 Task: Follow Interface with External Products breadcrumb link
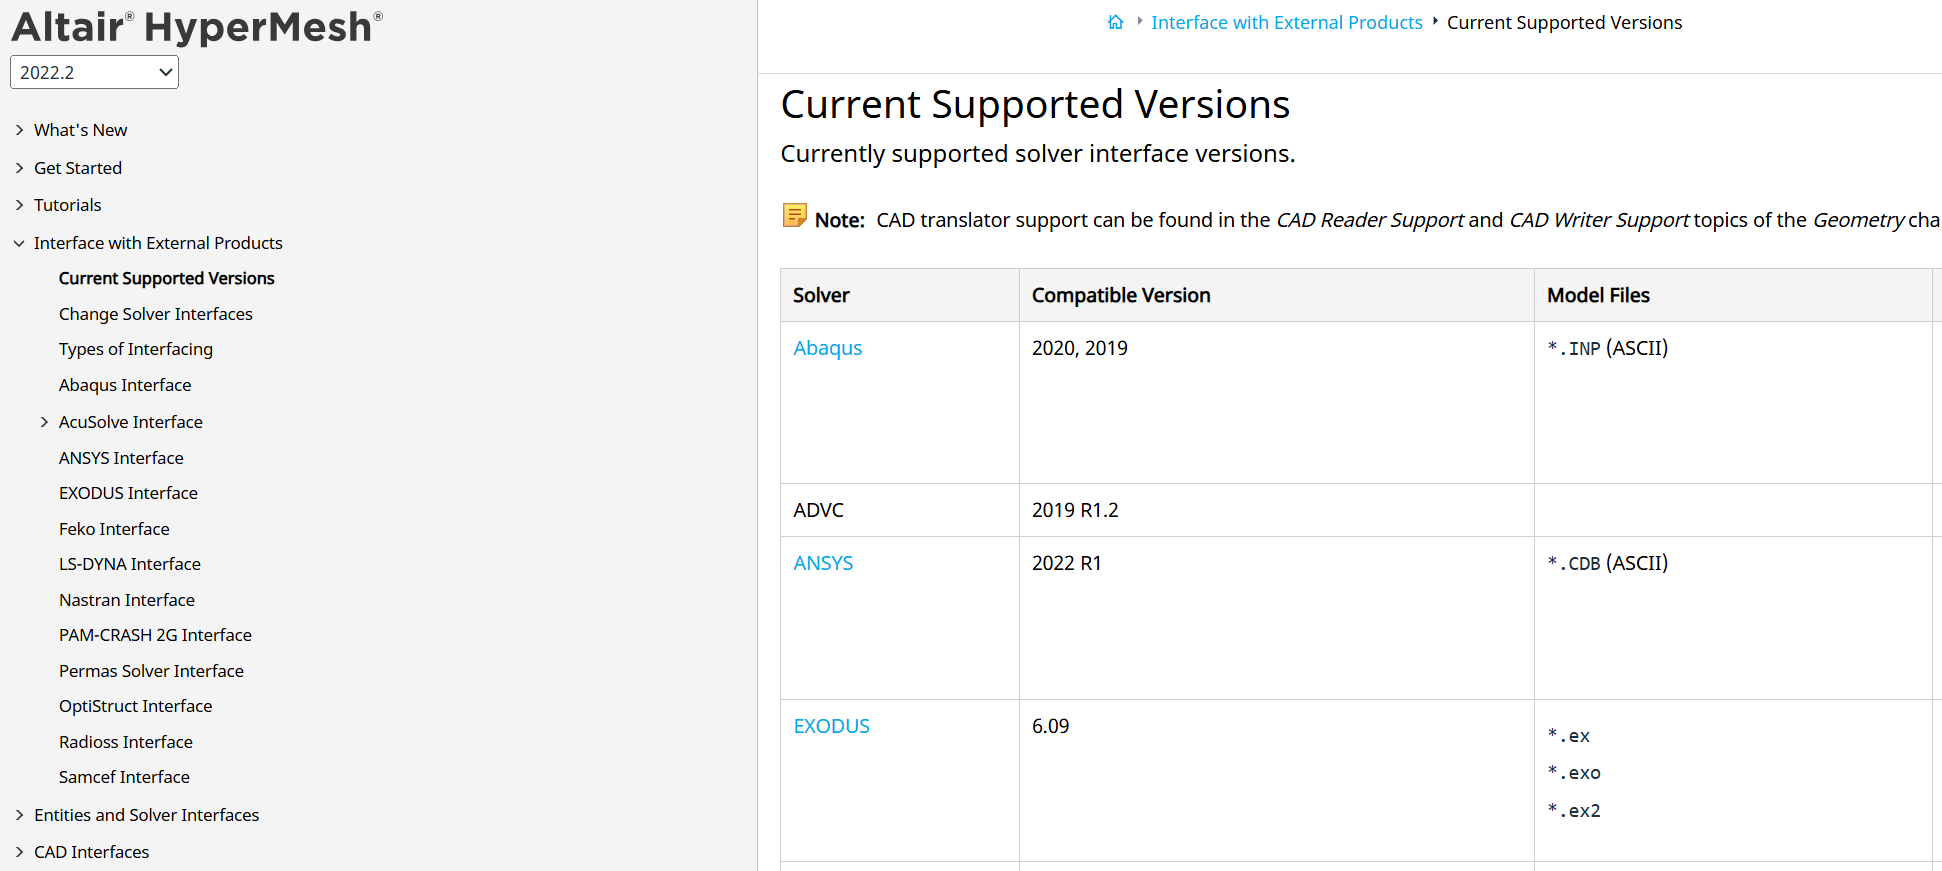(1286, 22)
